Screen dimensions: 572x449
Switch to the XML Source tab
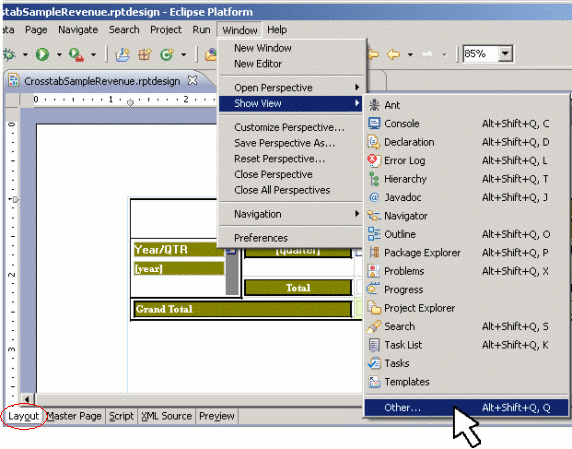pos(166,416)
